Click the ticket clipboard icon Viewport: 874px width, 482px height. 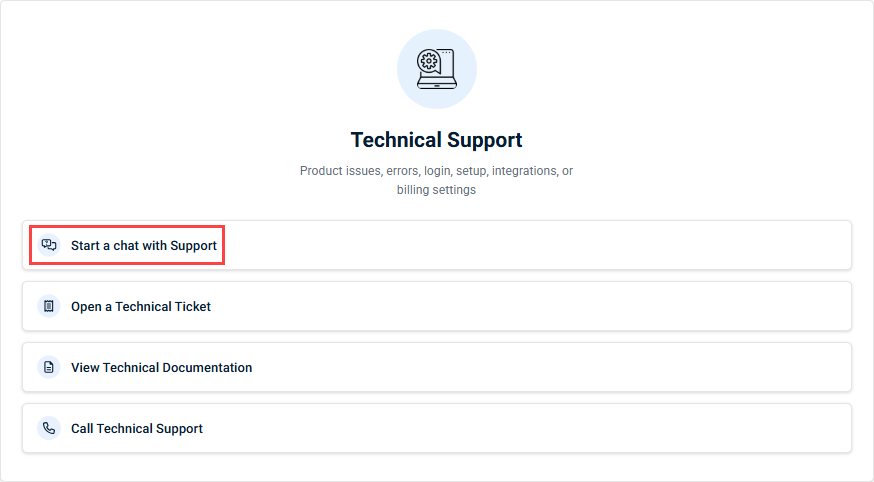pyautogui.click(x=49, y=306)
